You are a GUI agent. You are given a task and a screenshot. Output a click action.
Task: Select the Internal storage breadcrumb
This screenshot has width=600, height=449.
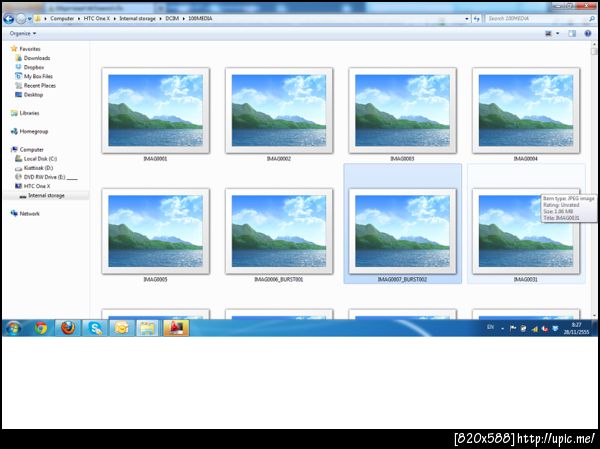(x=137, y=18)
